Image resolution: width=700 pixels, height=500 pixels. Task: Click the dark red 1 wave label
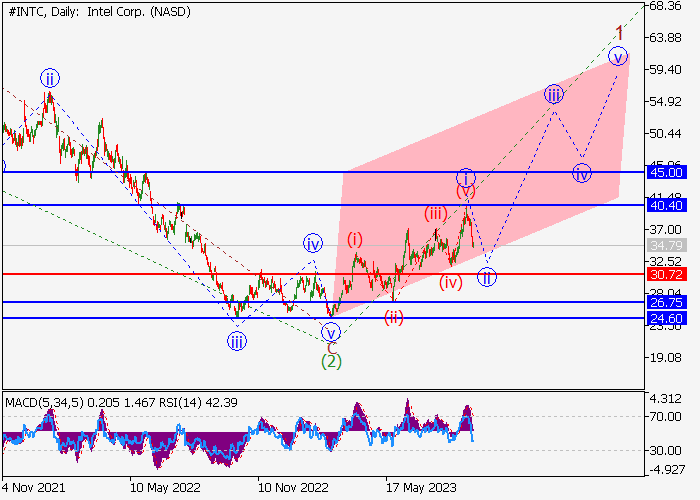(x=619, y=33)
